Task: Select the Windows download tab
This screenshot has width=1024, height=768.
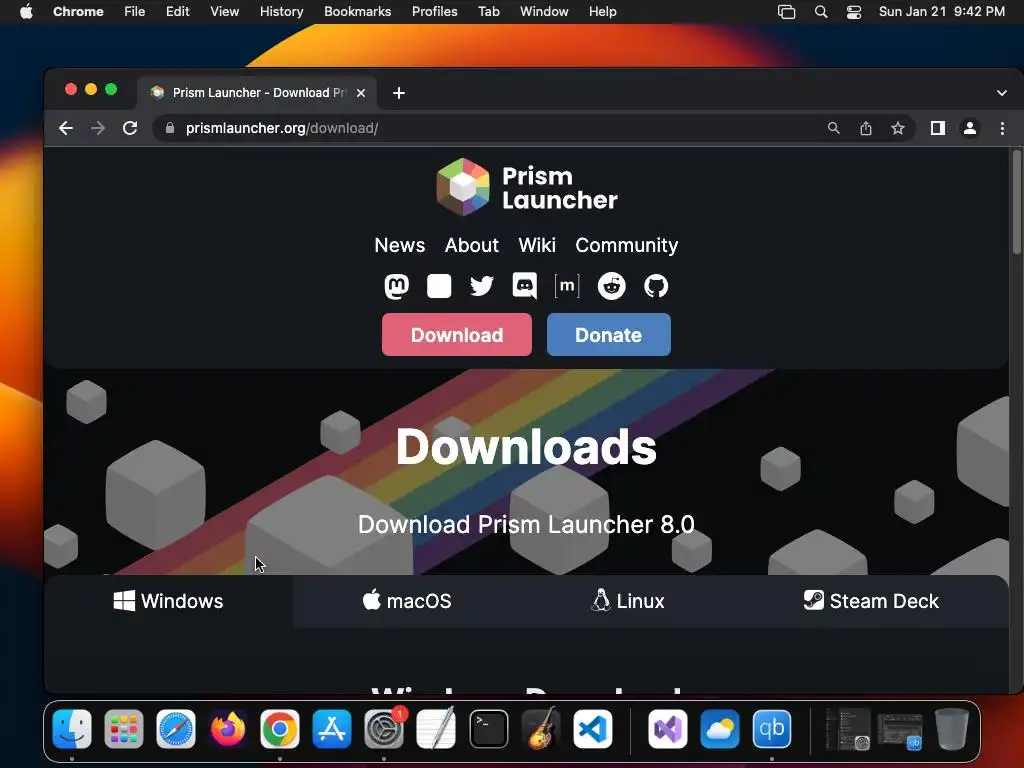Action: tap(168, 601)
